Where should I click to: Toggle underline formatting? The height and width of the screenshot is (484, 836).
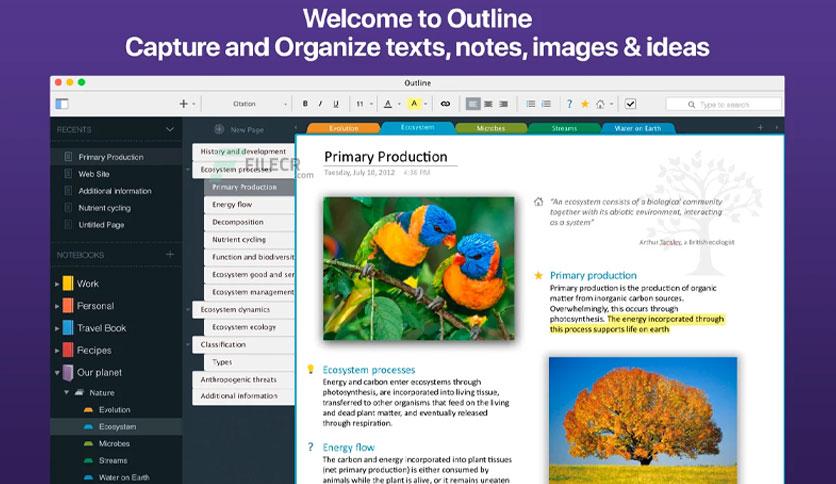pos(336,104)
